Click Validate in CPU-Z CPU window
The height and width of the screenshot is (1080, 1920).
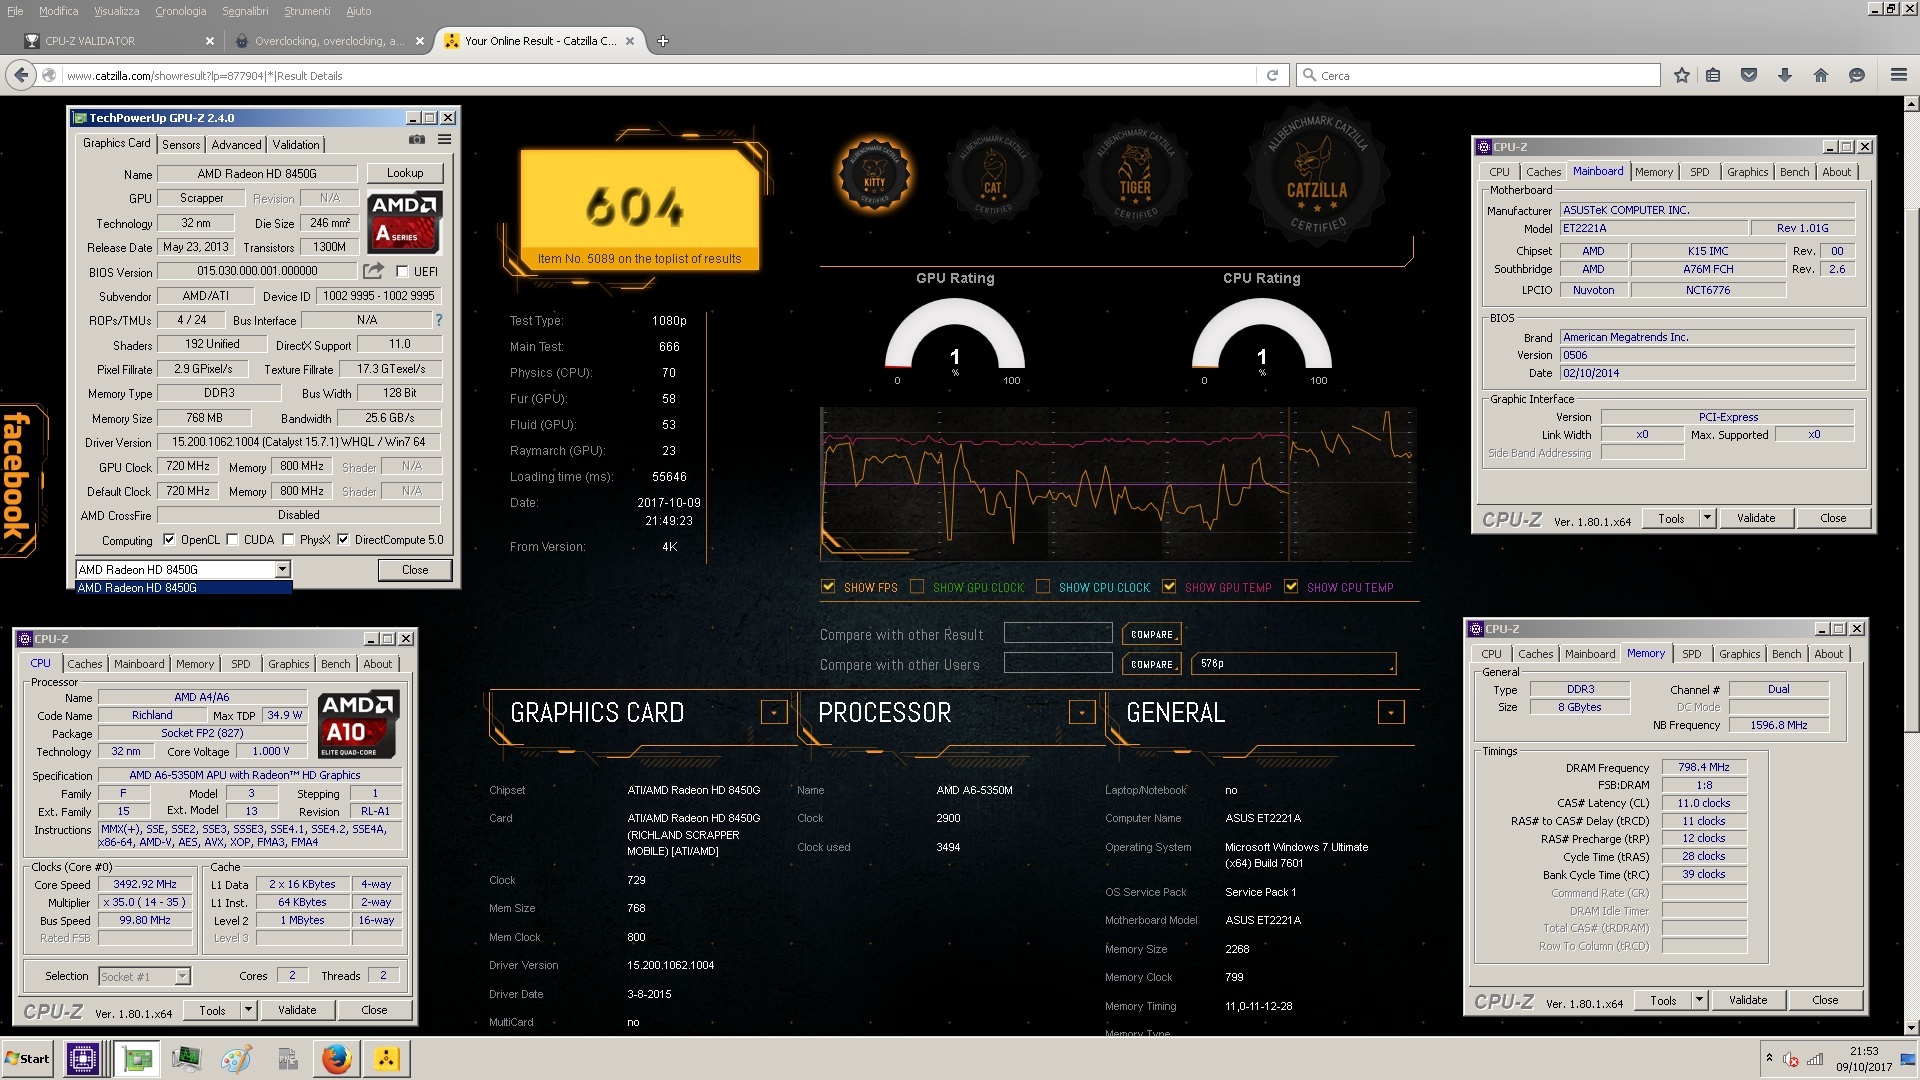pyautogui.click(x=297, y=1010)
